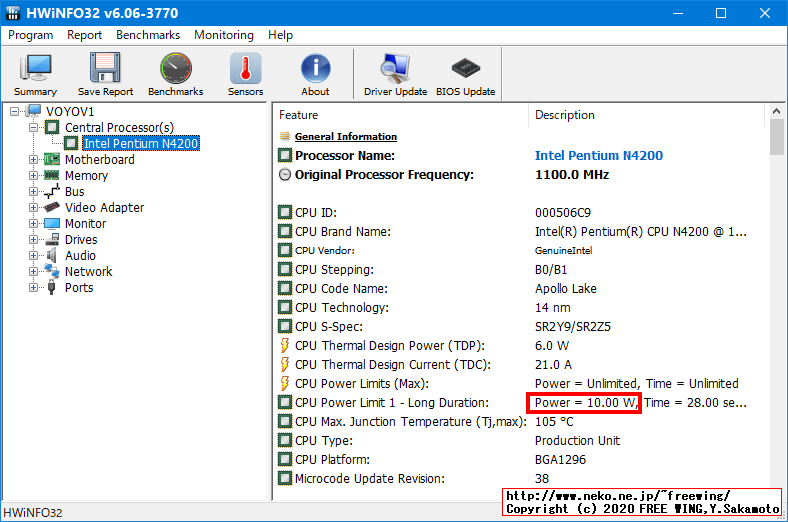
Task: Expand the Drives node
Action: (x=33, y=240)
